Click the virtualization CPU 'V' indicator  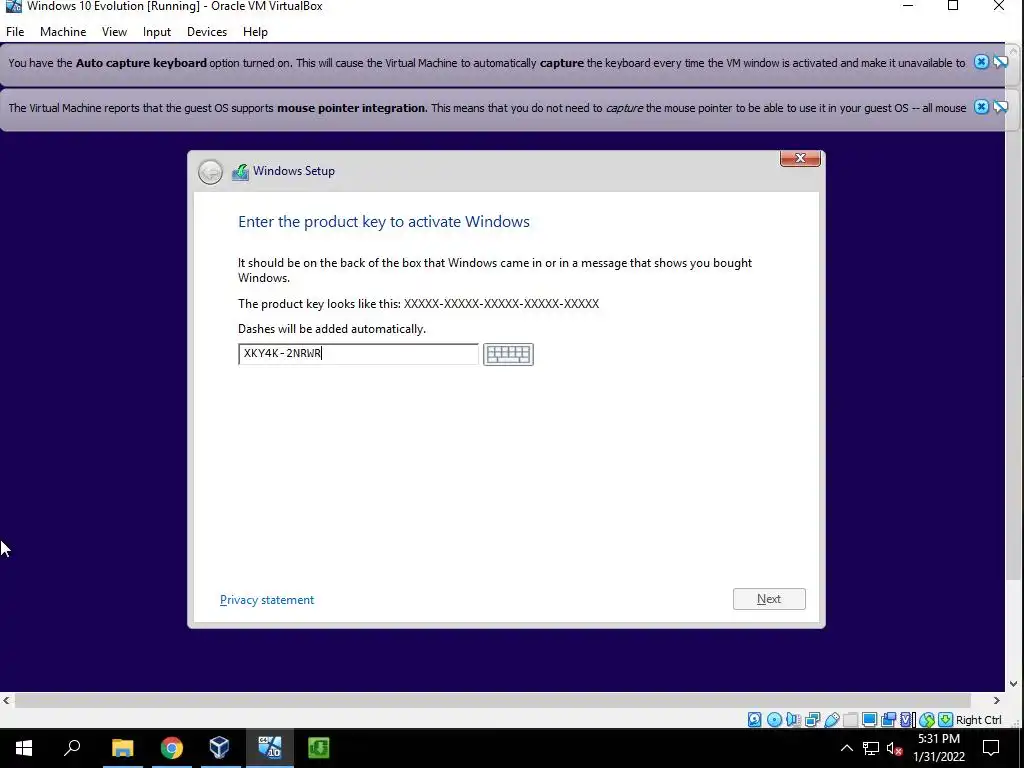(x=907, y=720)
